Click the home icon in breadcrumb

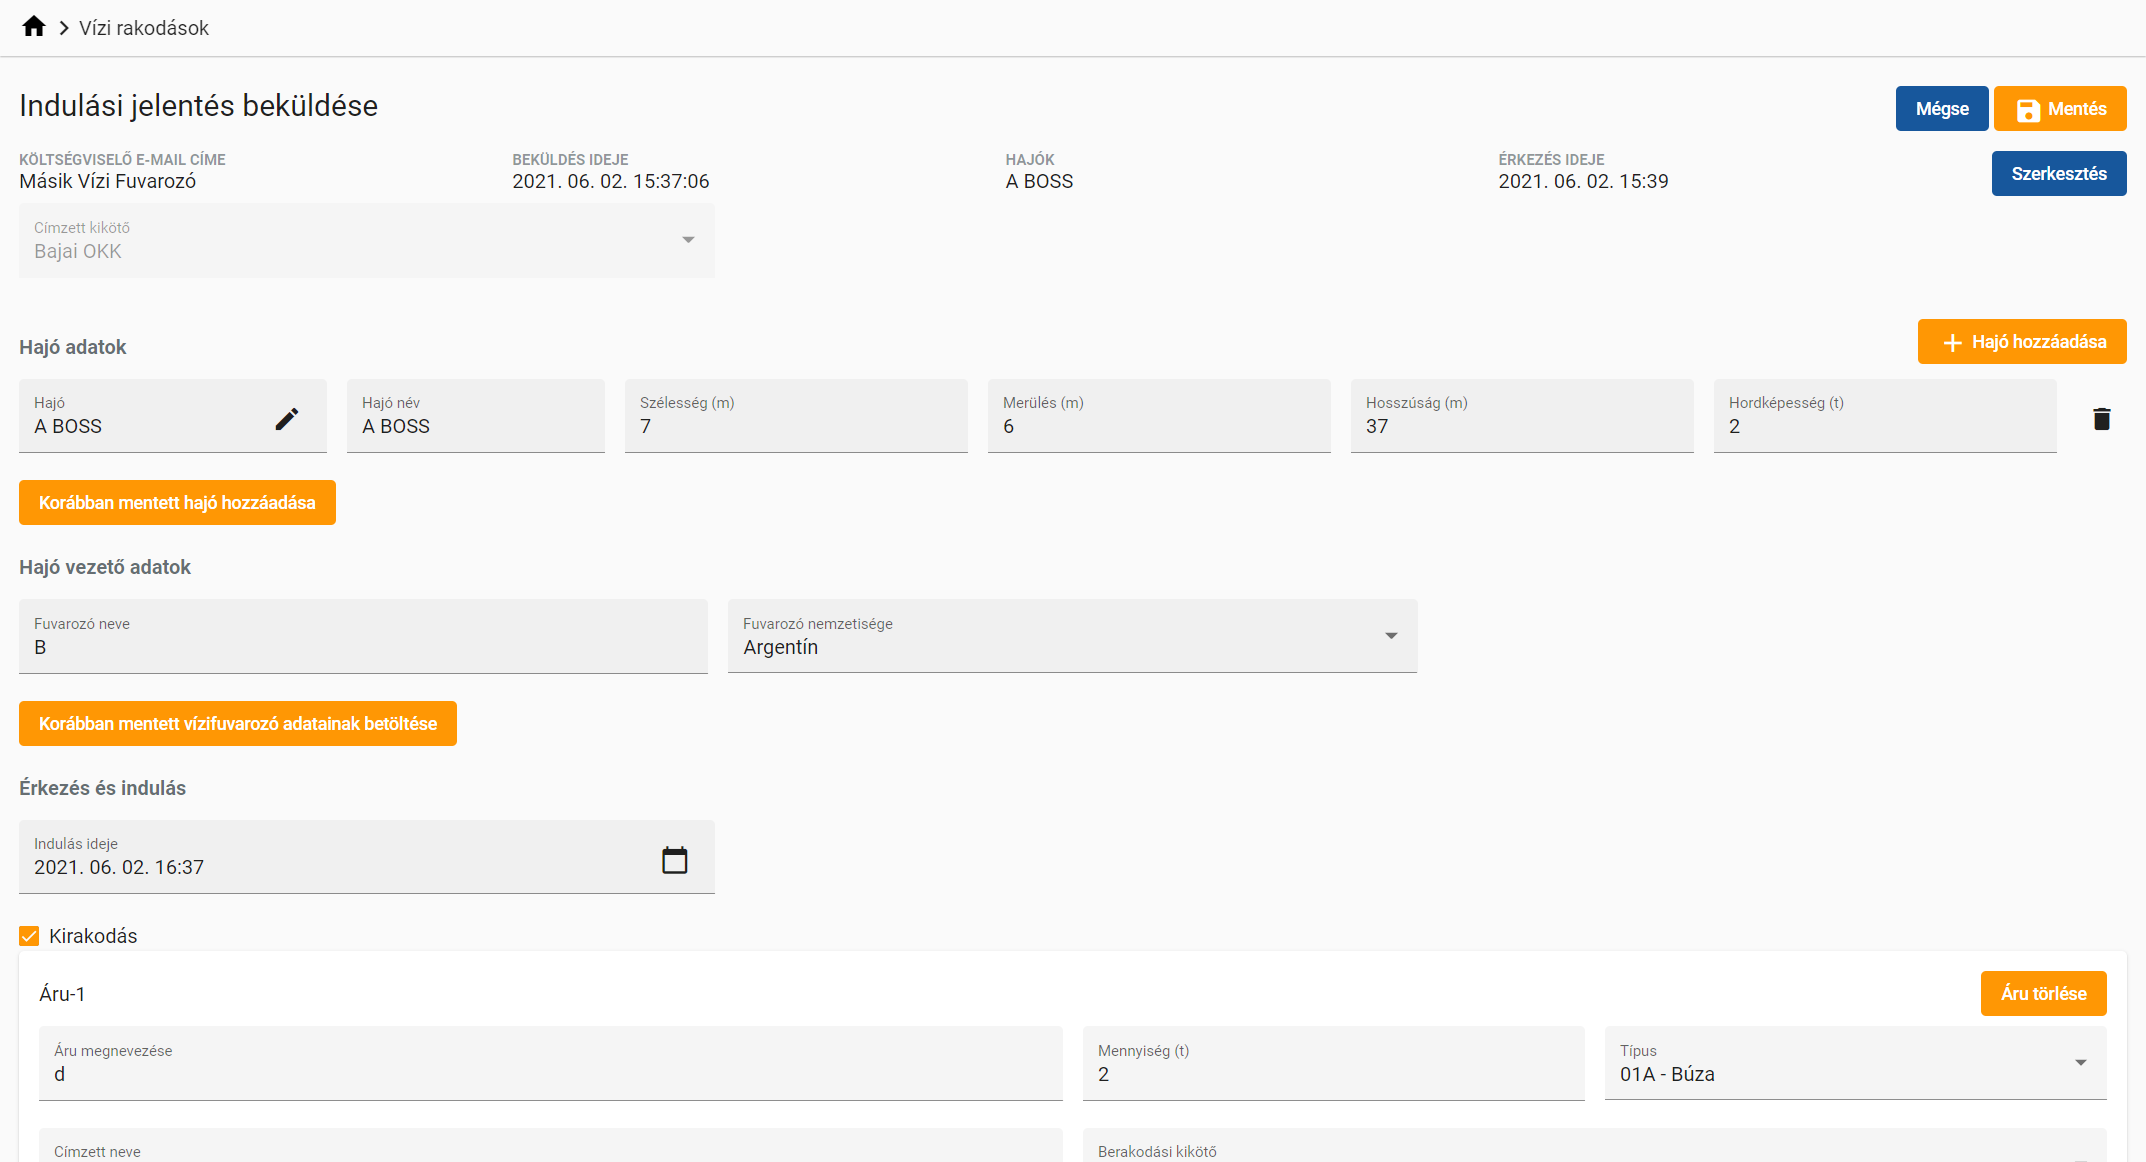coord(33,27)
